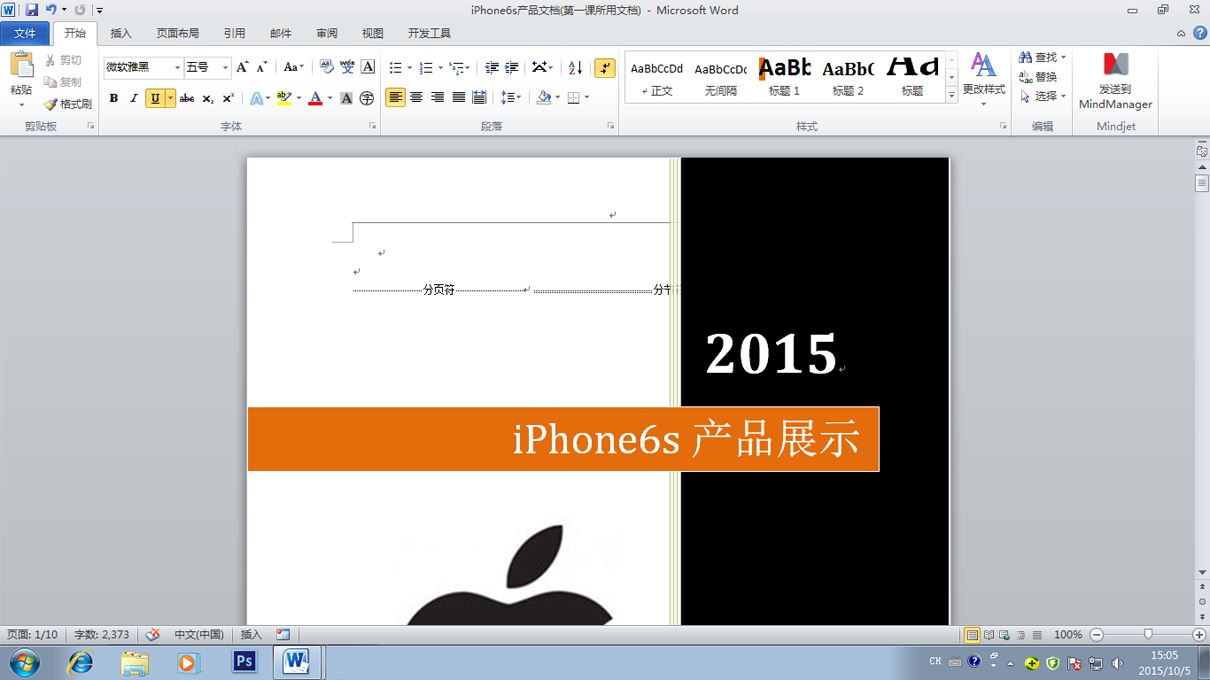The width and height of the screenshot is (1210, 680).
Task: Click the zoom slider handle
Action: pyautogui.click(x=1148, y=634)
